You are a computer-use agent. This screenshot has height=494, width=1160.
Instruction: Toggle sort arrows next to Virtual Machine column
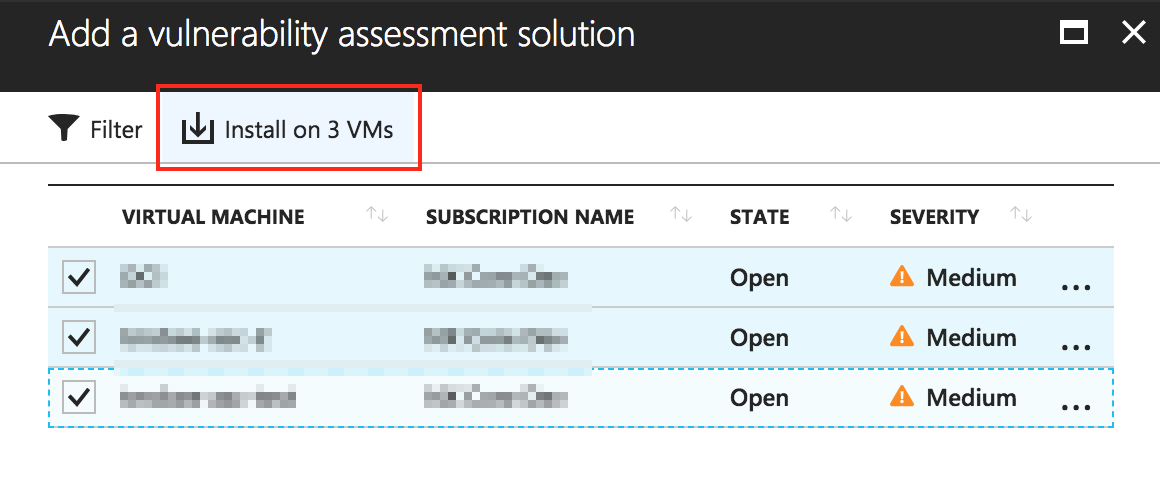[x=377, y=215]
